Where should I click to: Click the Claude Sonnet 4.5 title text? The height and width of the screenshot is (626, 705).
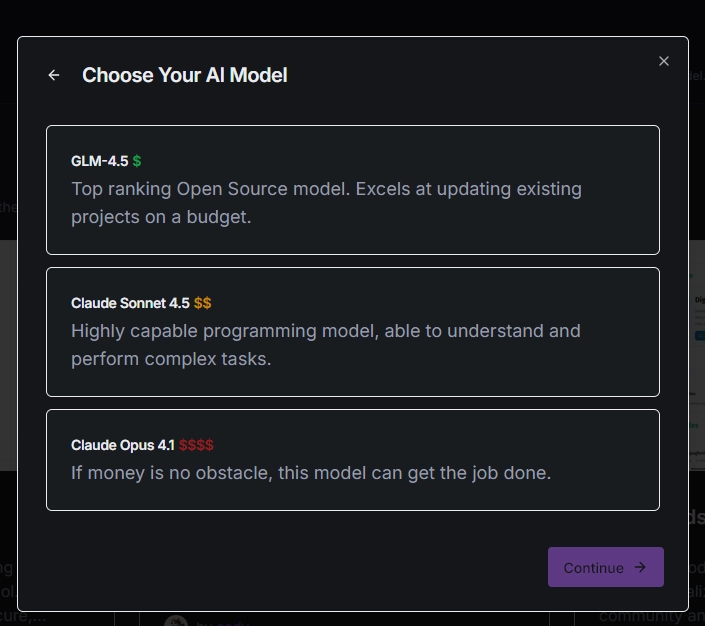click(x=131, y=303)
